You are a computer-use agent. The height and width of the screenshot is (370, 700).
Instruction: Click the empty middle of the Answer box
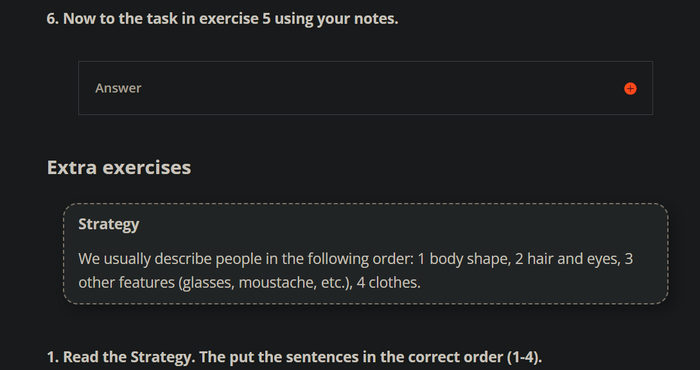click(365, 88)
